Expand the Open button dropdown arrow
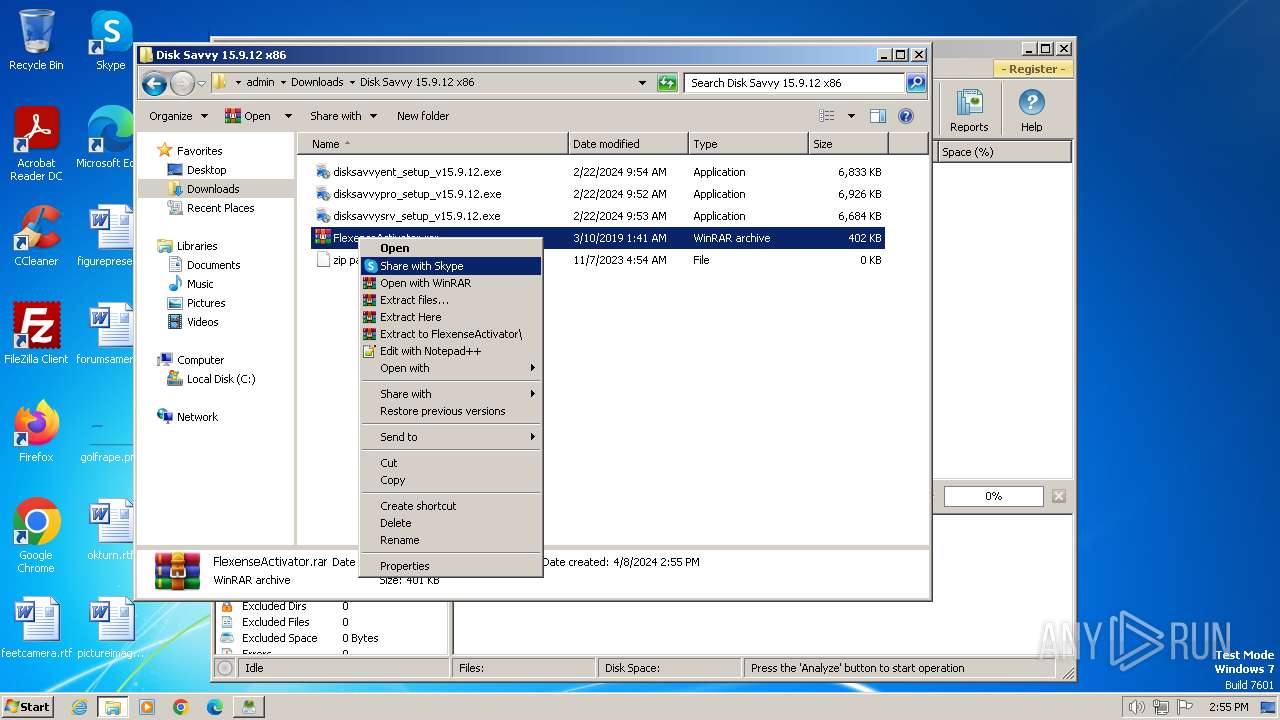The height and width of the screenshot is (720, 1280). coord(288,116)
